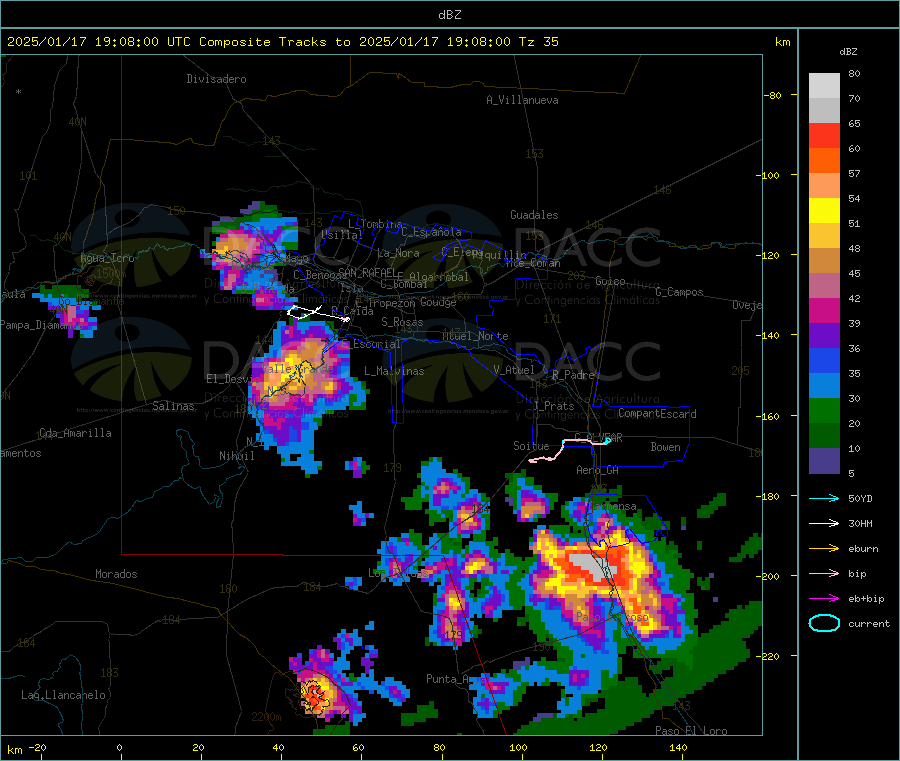This screenshot has height=761, width=900.
Task: Click the yellow eburn arrow legend icon
Action: coord(824,549)
